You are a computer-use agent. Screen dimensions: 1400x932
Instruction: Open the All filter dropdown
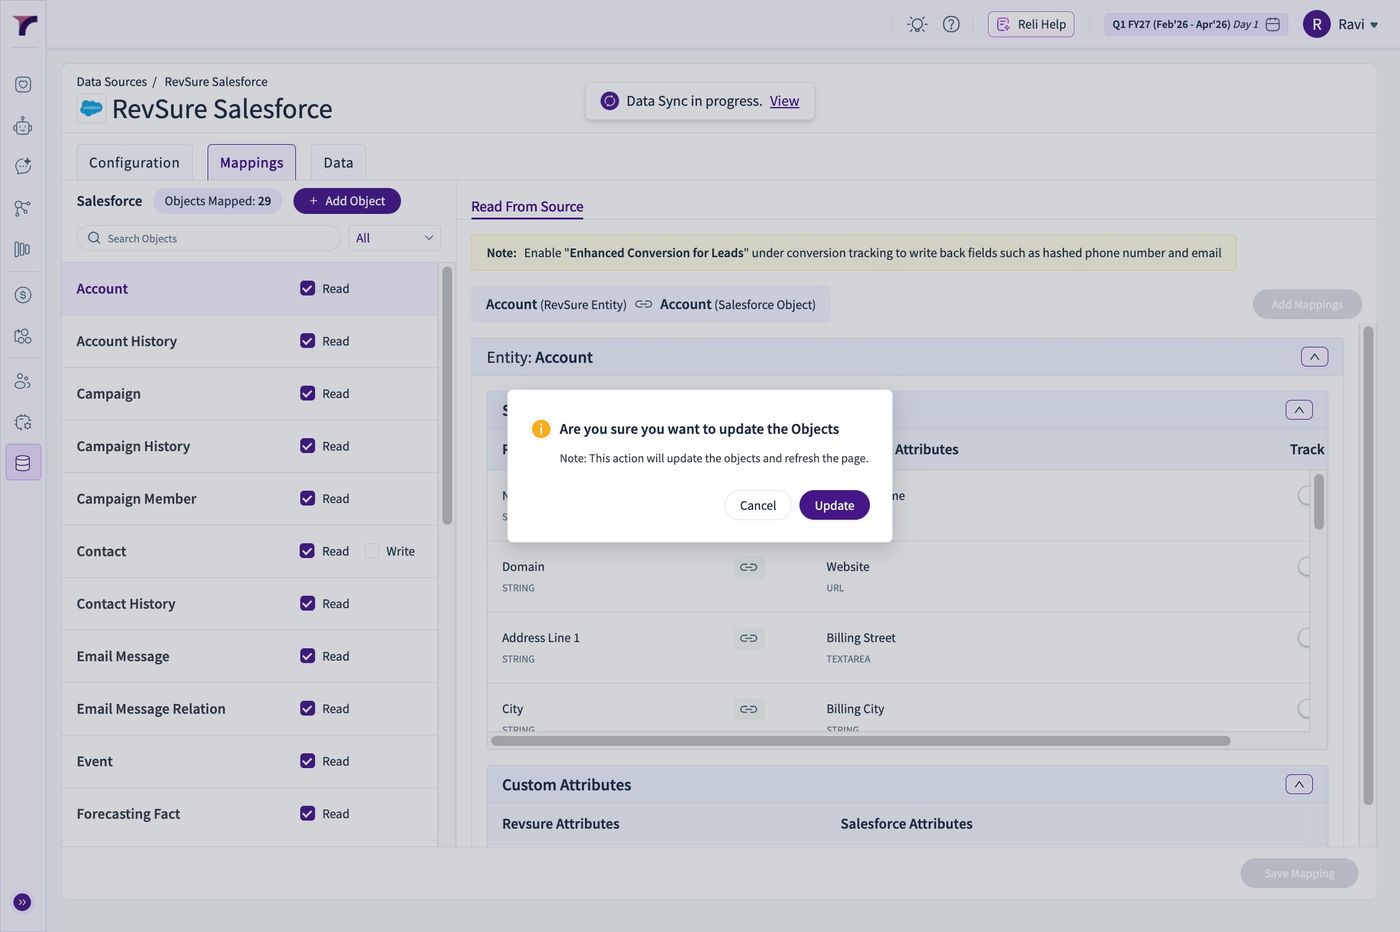(394, 238)
